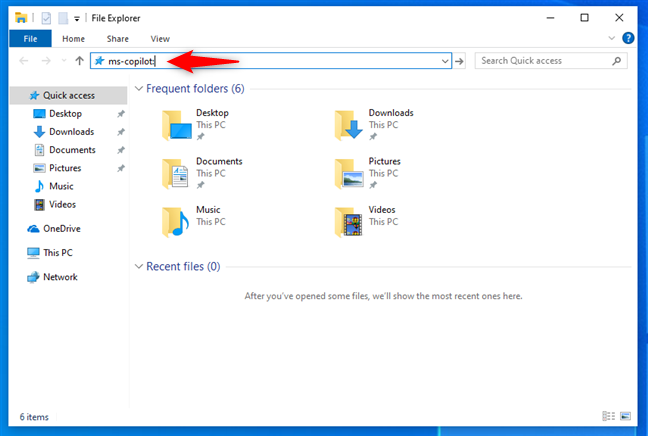The width and height of the screenshot is (648, 436).
Task: Open Desktop in navigation pane
Action: [65, 114]
